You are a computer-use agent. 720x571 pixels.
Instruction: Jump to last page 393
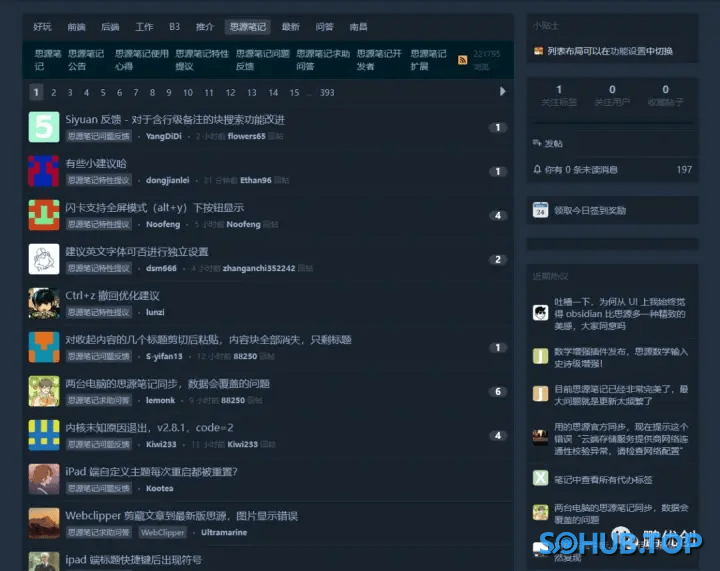pos(327,92)
